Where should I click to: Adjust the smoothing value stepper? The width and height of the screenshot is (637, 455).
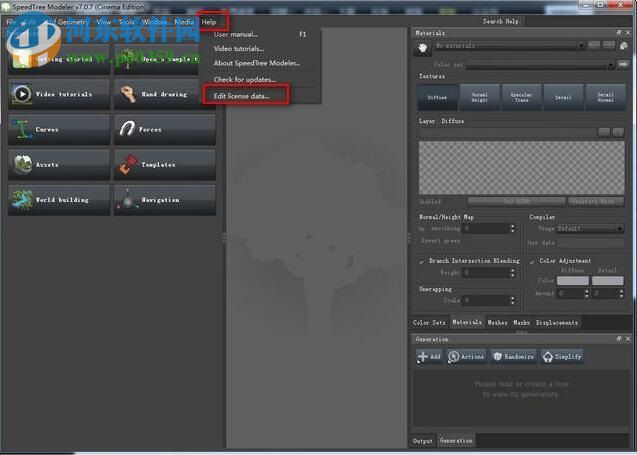pos(512,229)
